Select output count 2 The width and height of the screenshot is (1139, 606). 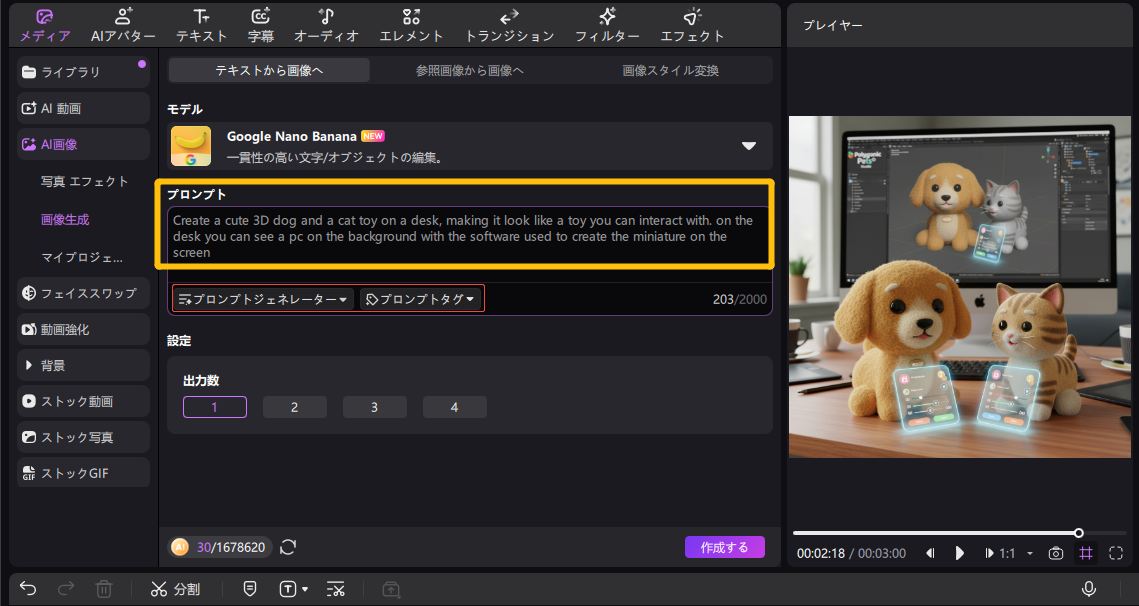pos(294,407)
